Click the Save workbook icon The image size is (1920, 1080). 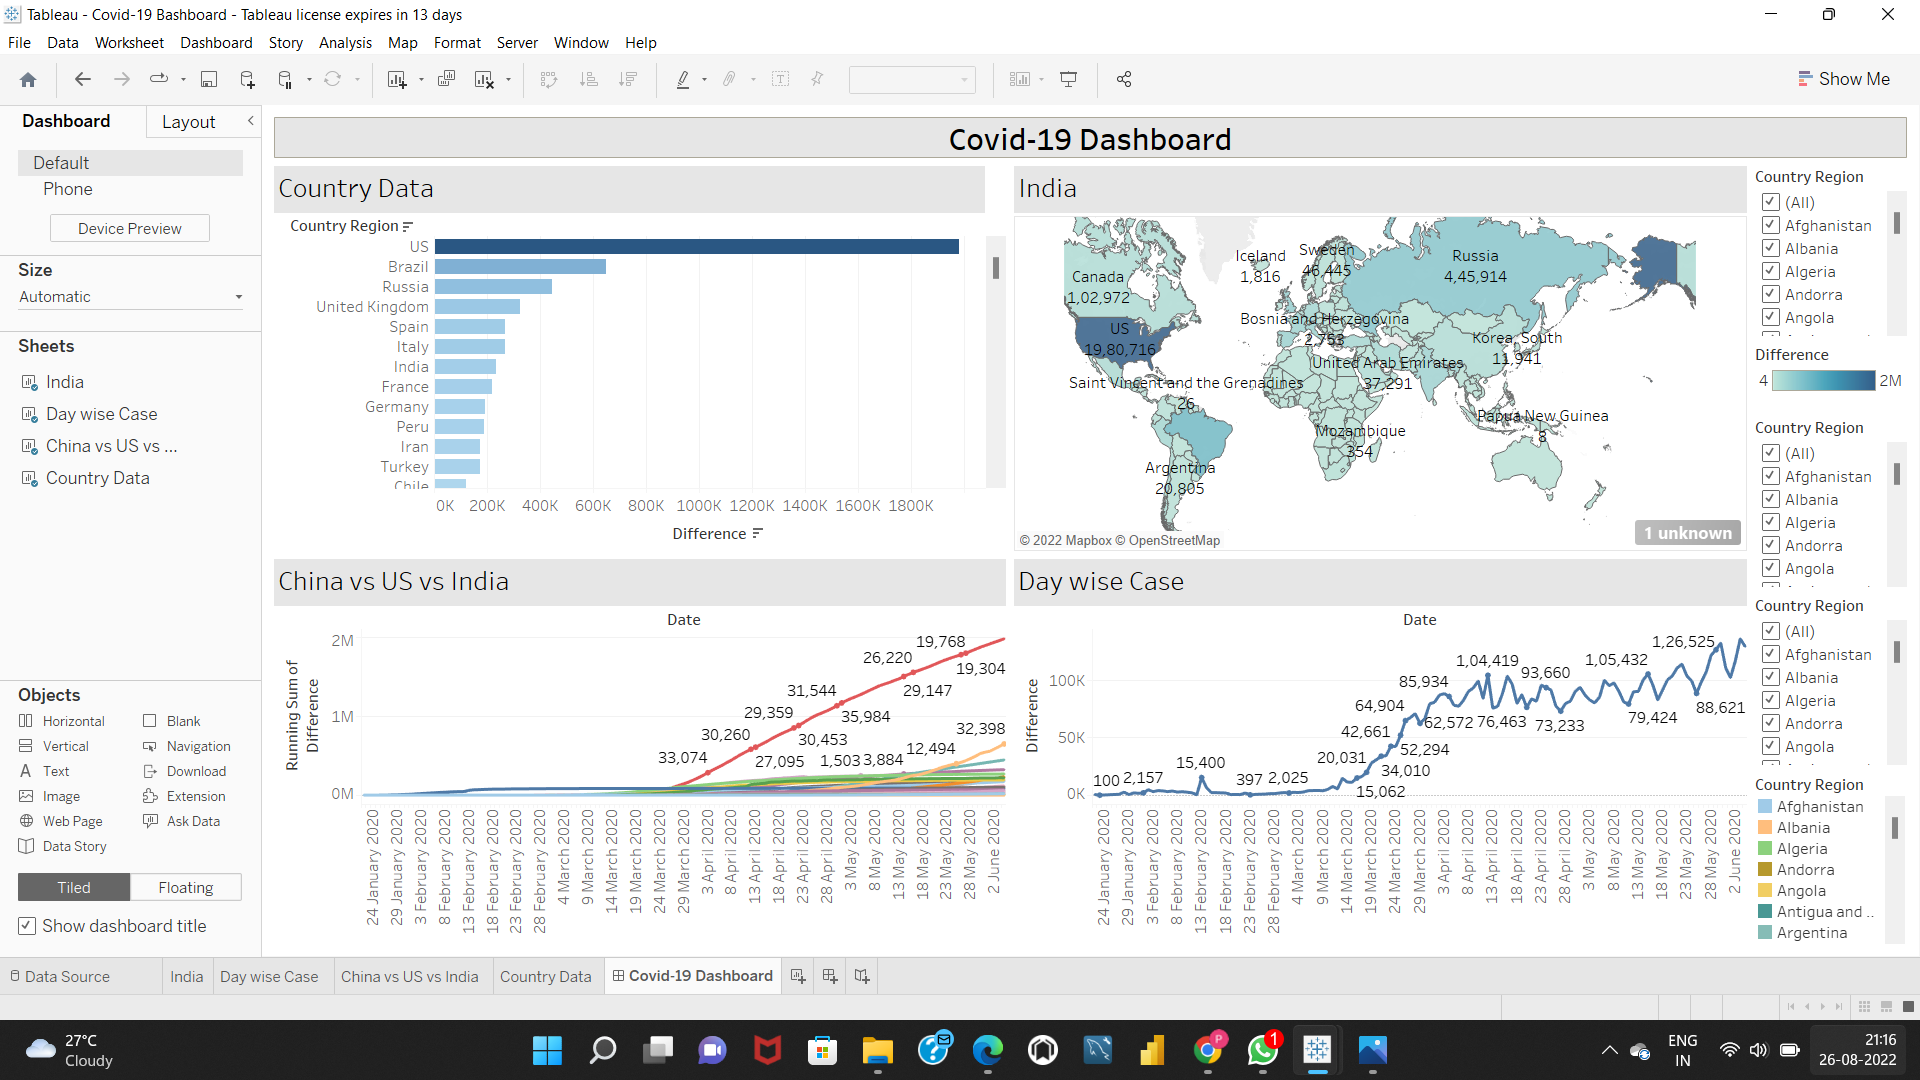click(209, 79)
